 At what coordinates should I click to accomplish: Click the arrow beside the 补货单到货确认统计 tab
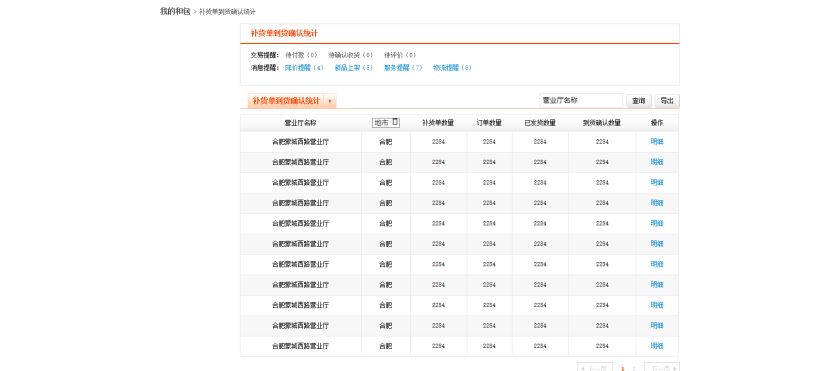[331, 101]
